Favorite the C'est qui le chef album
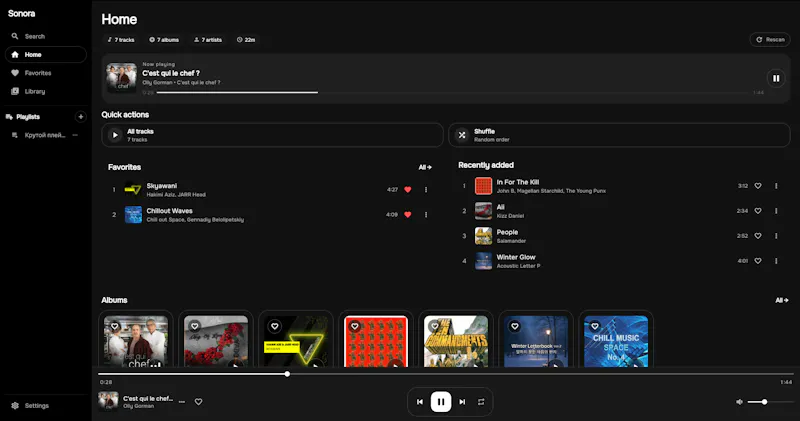 (x=114, y=326)
